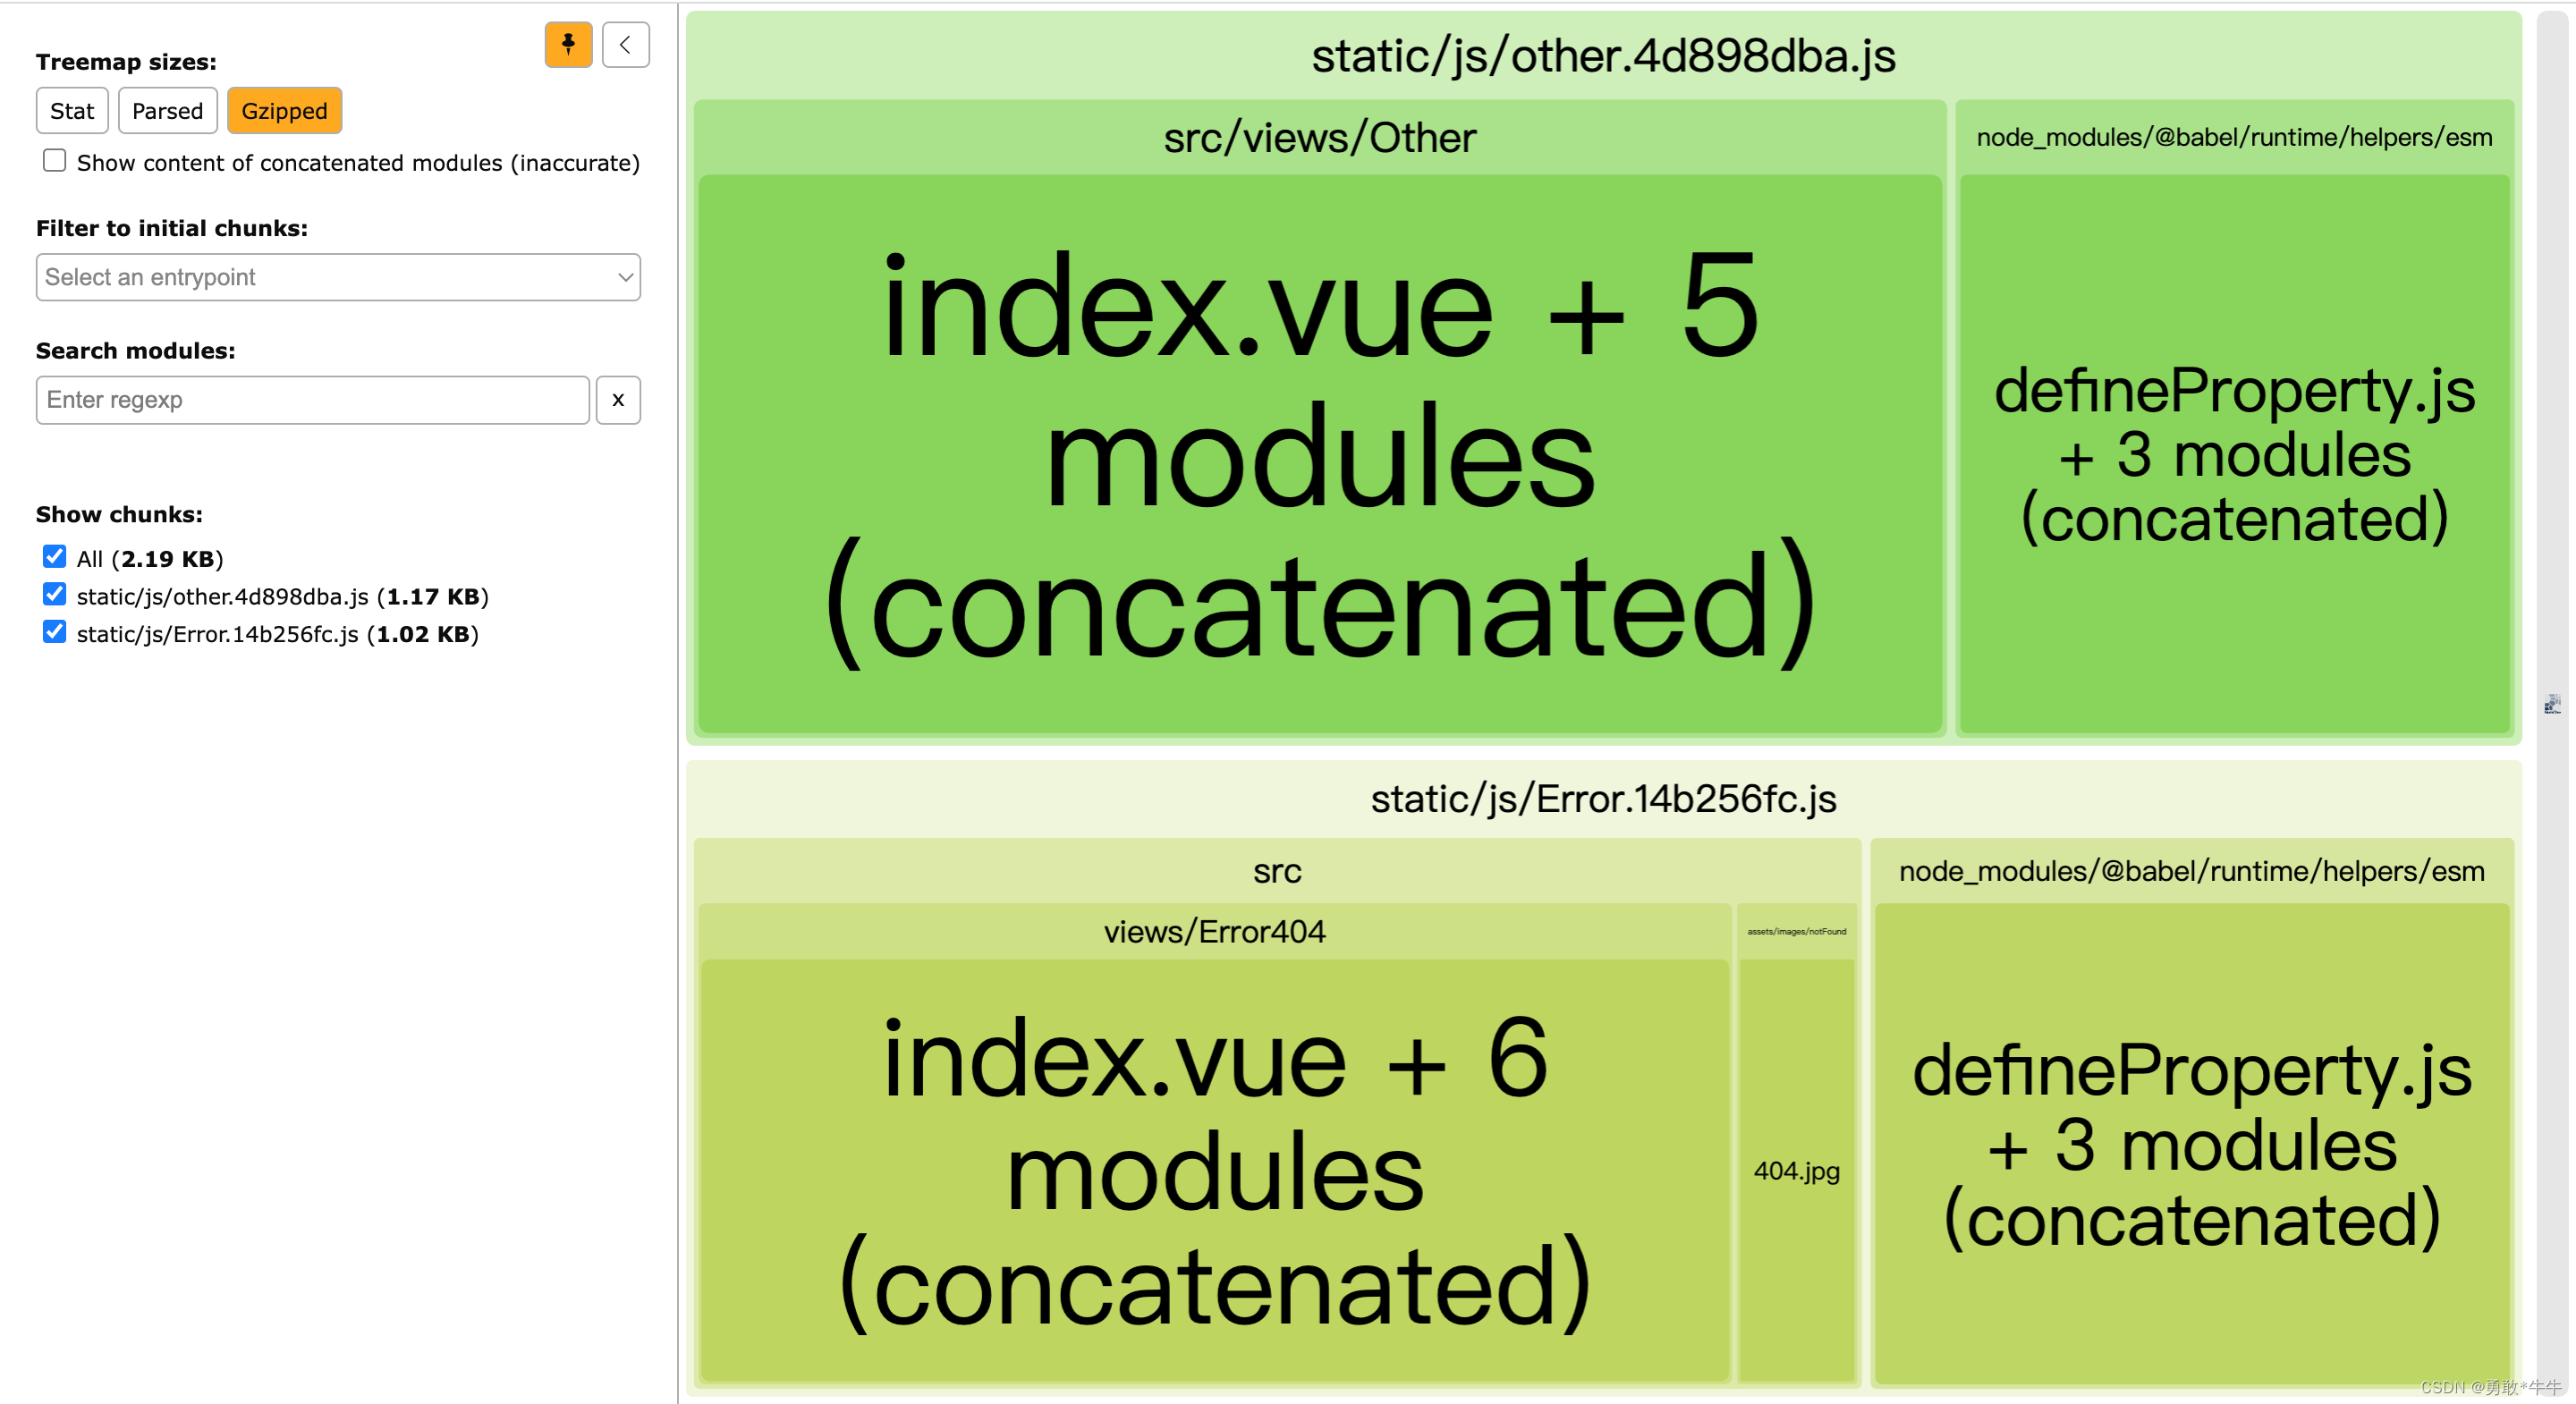Enable the All chunks checkbox

pyautogui.click(x=54, y=557)
